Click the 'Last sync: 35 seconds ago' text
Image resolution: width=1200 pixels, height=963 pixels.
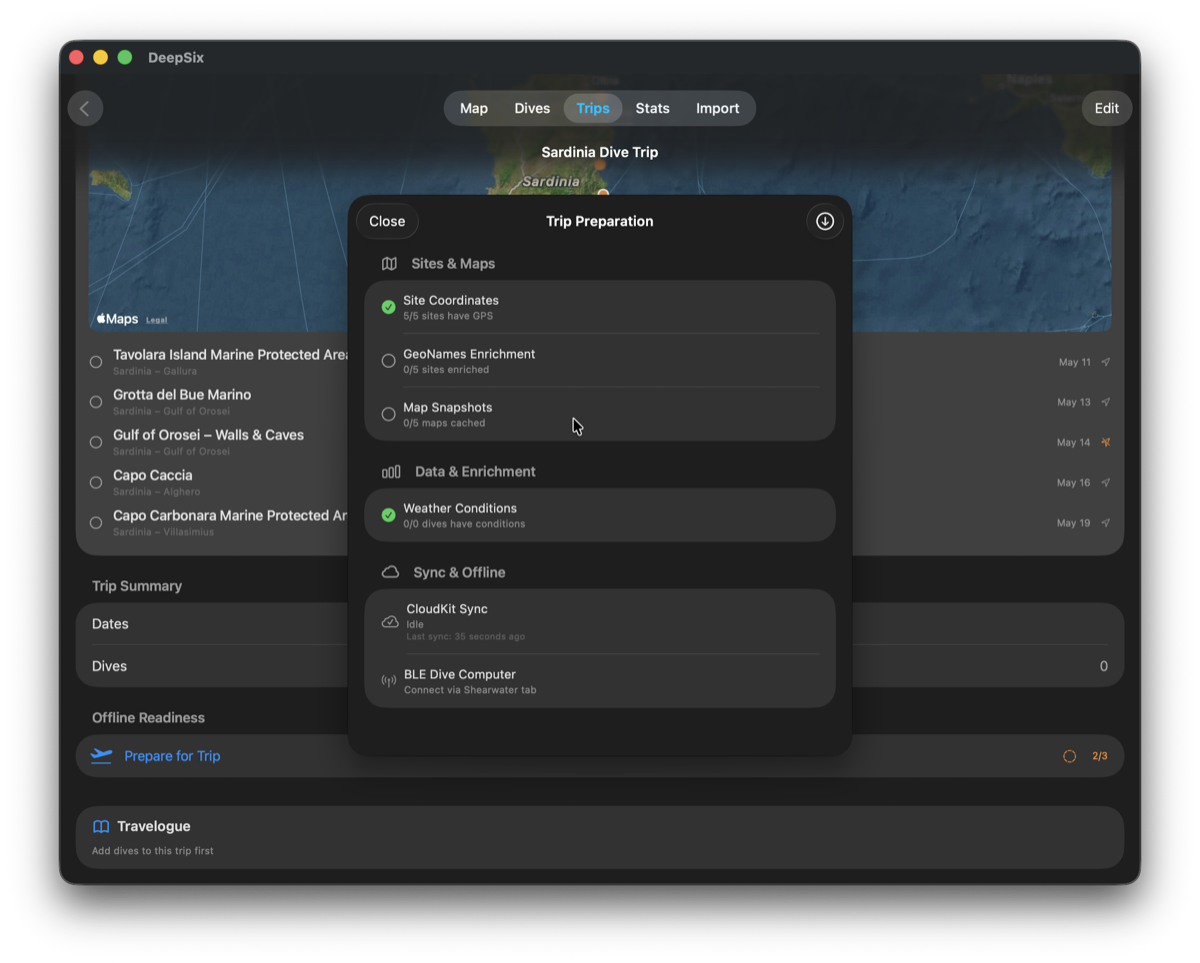click(x=465, y=636)
